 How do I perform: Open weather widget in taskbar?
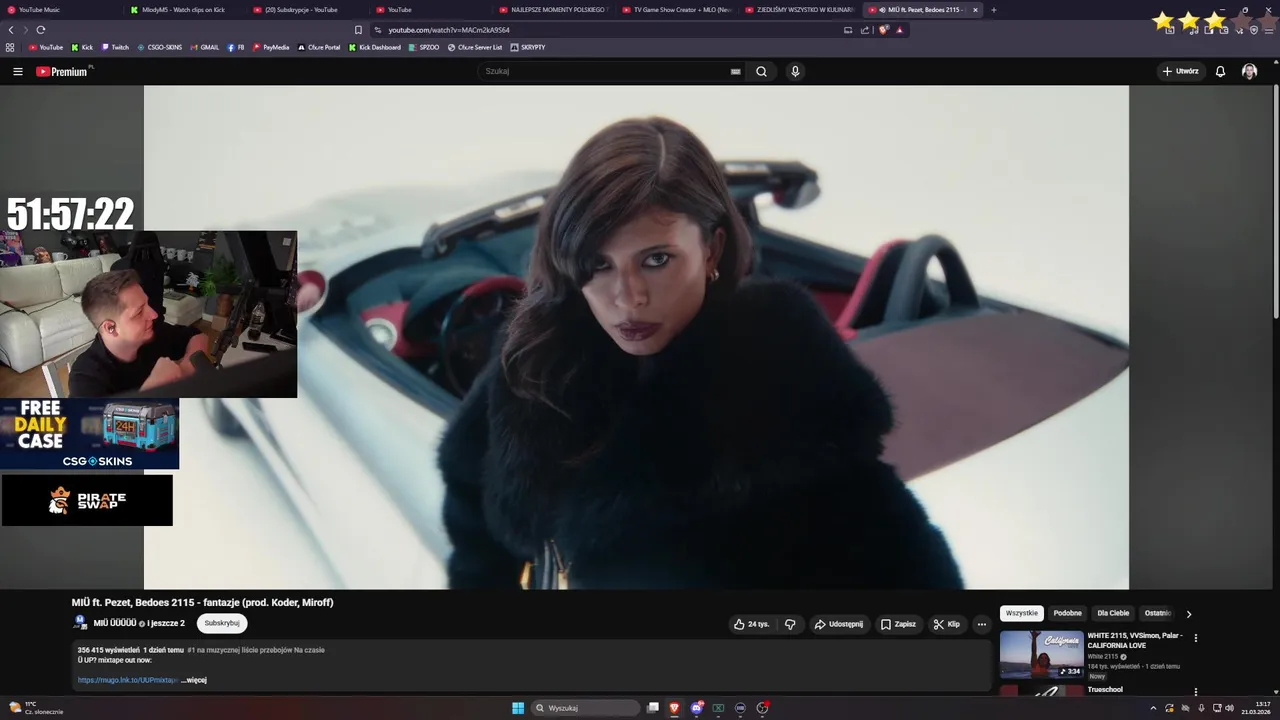click(36, 708)
